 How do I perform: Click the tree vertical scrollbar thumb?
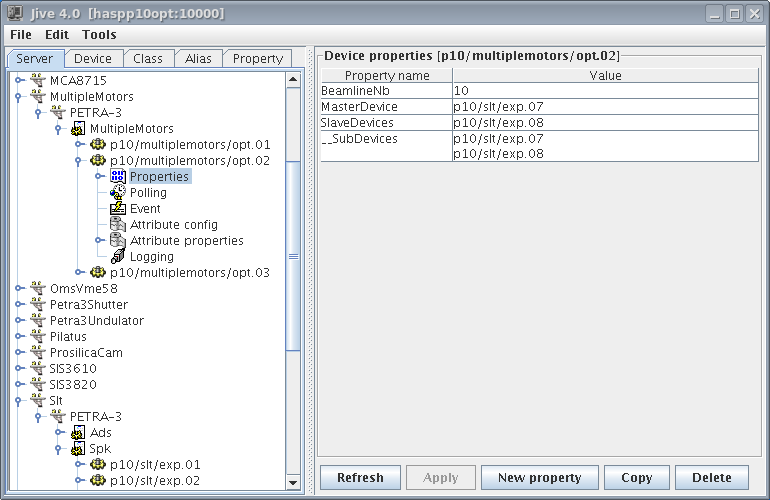[x=293, y=256]
